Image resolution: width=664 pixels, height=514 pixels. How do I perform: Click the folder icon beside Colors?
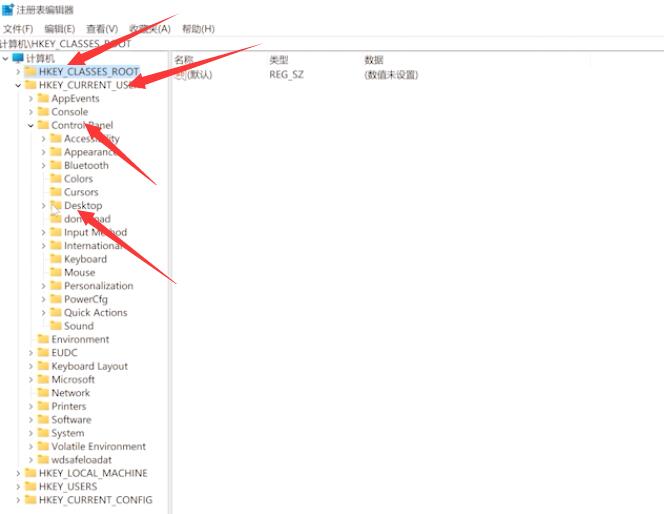[56, 179]
